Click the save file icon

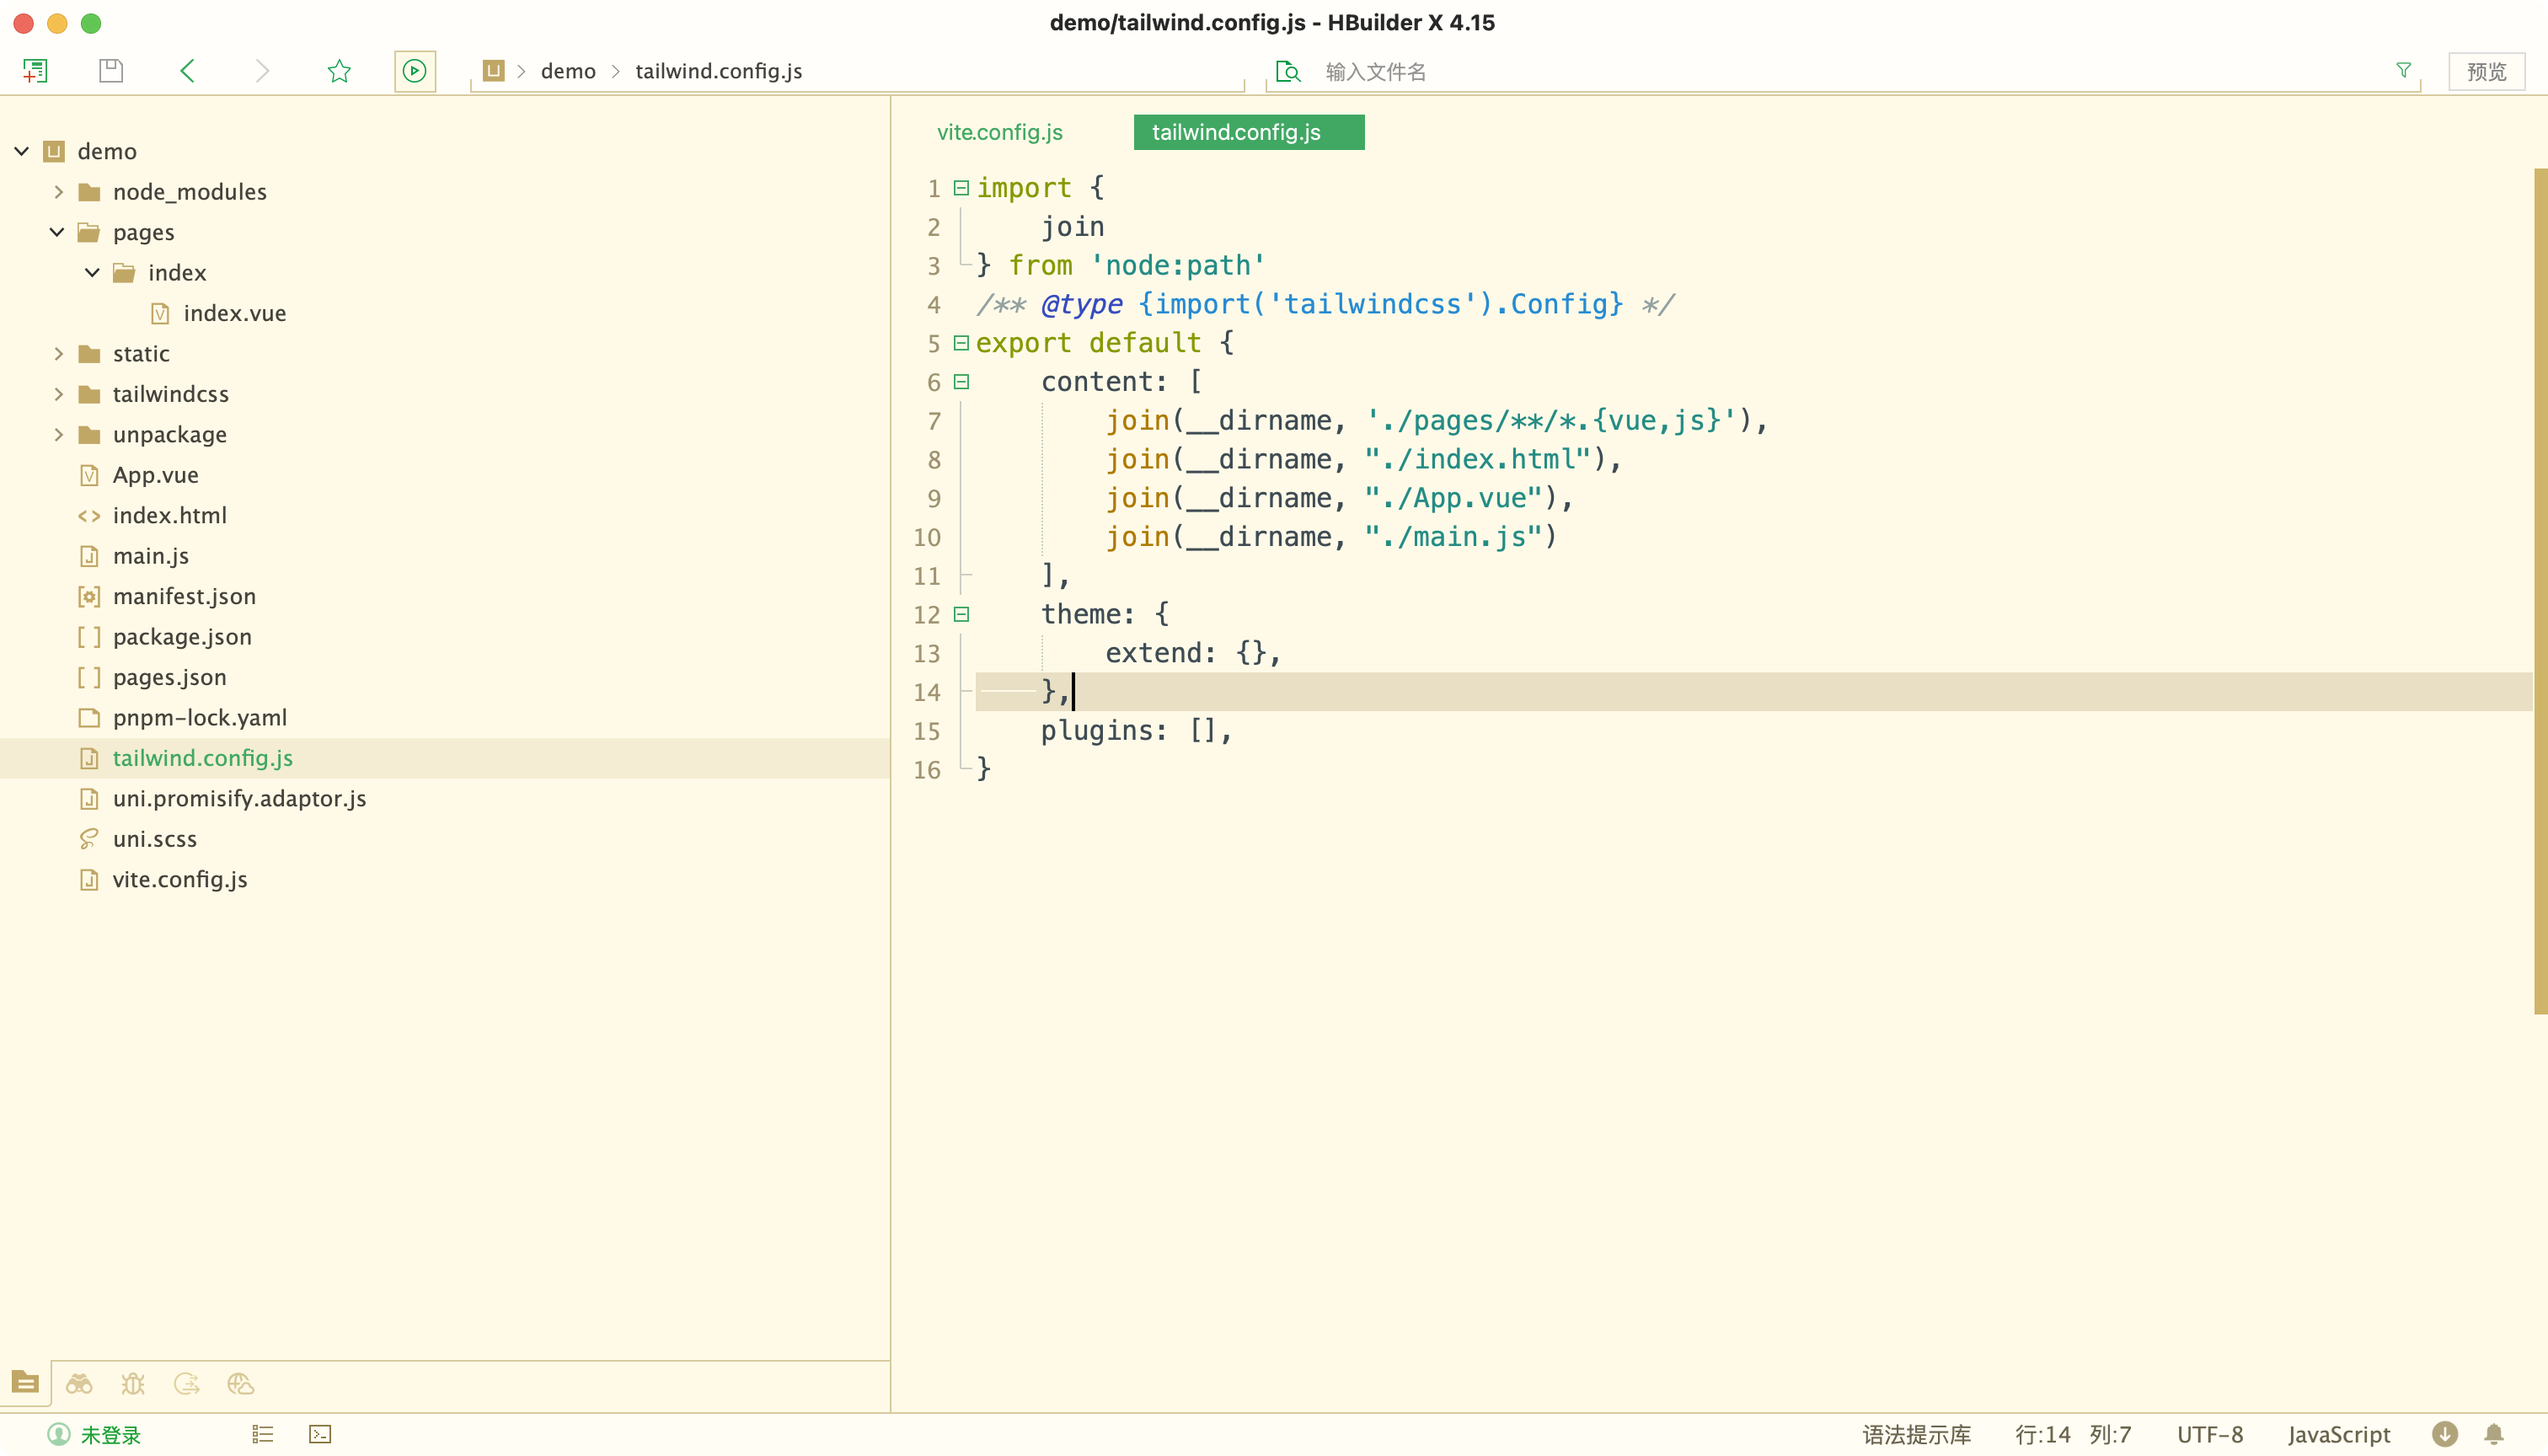111,71
